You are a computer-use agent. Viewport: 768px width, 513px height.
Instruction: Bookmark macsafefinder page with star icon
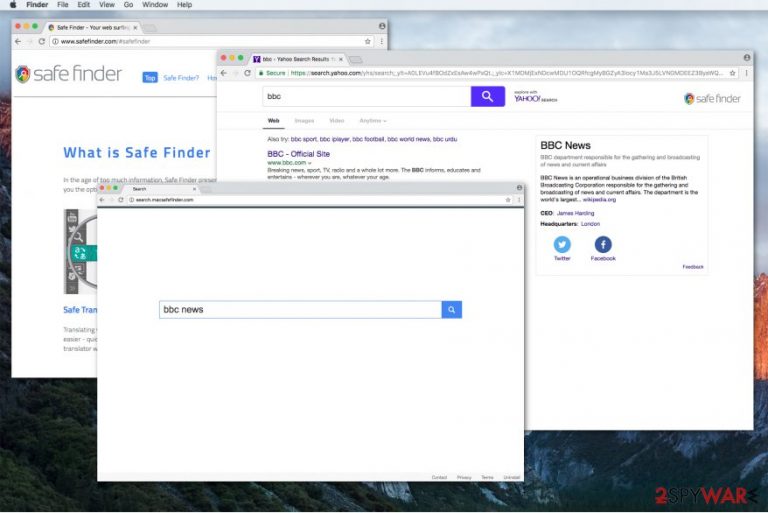point(508,200)
